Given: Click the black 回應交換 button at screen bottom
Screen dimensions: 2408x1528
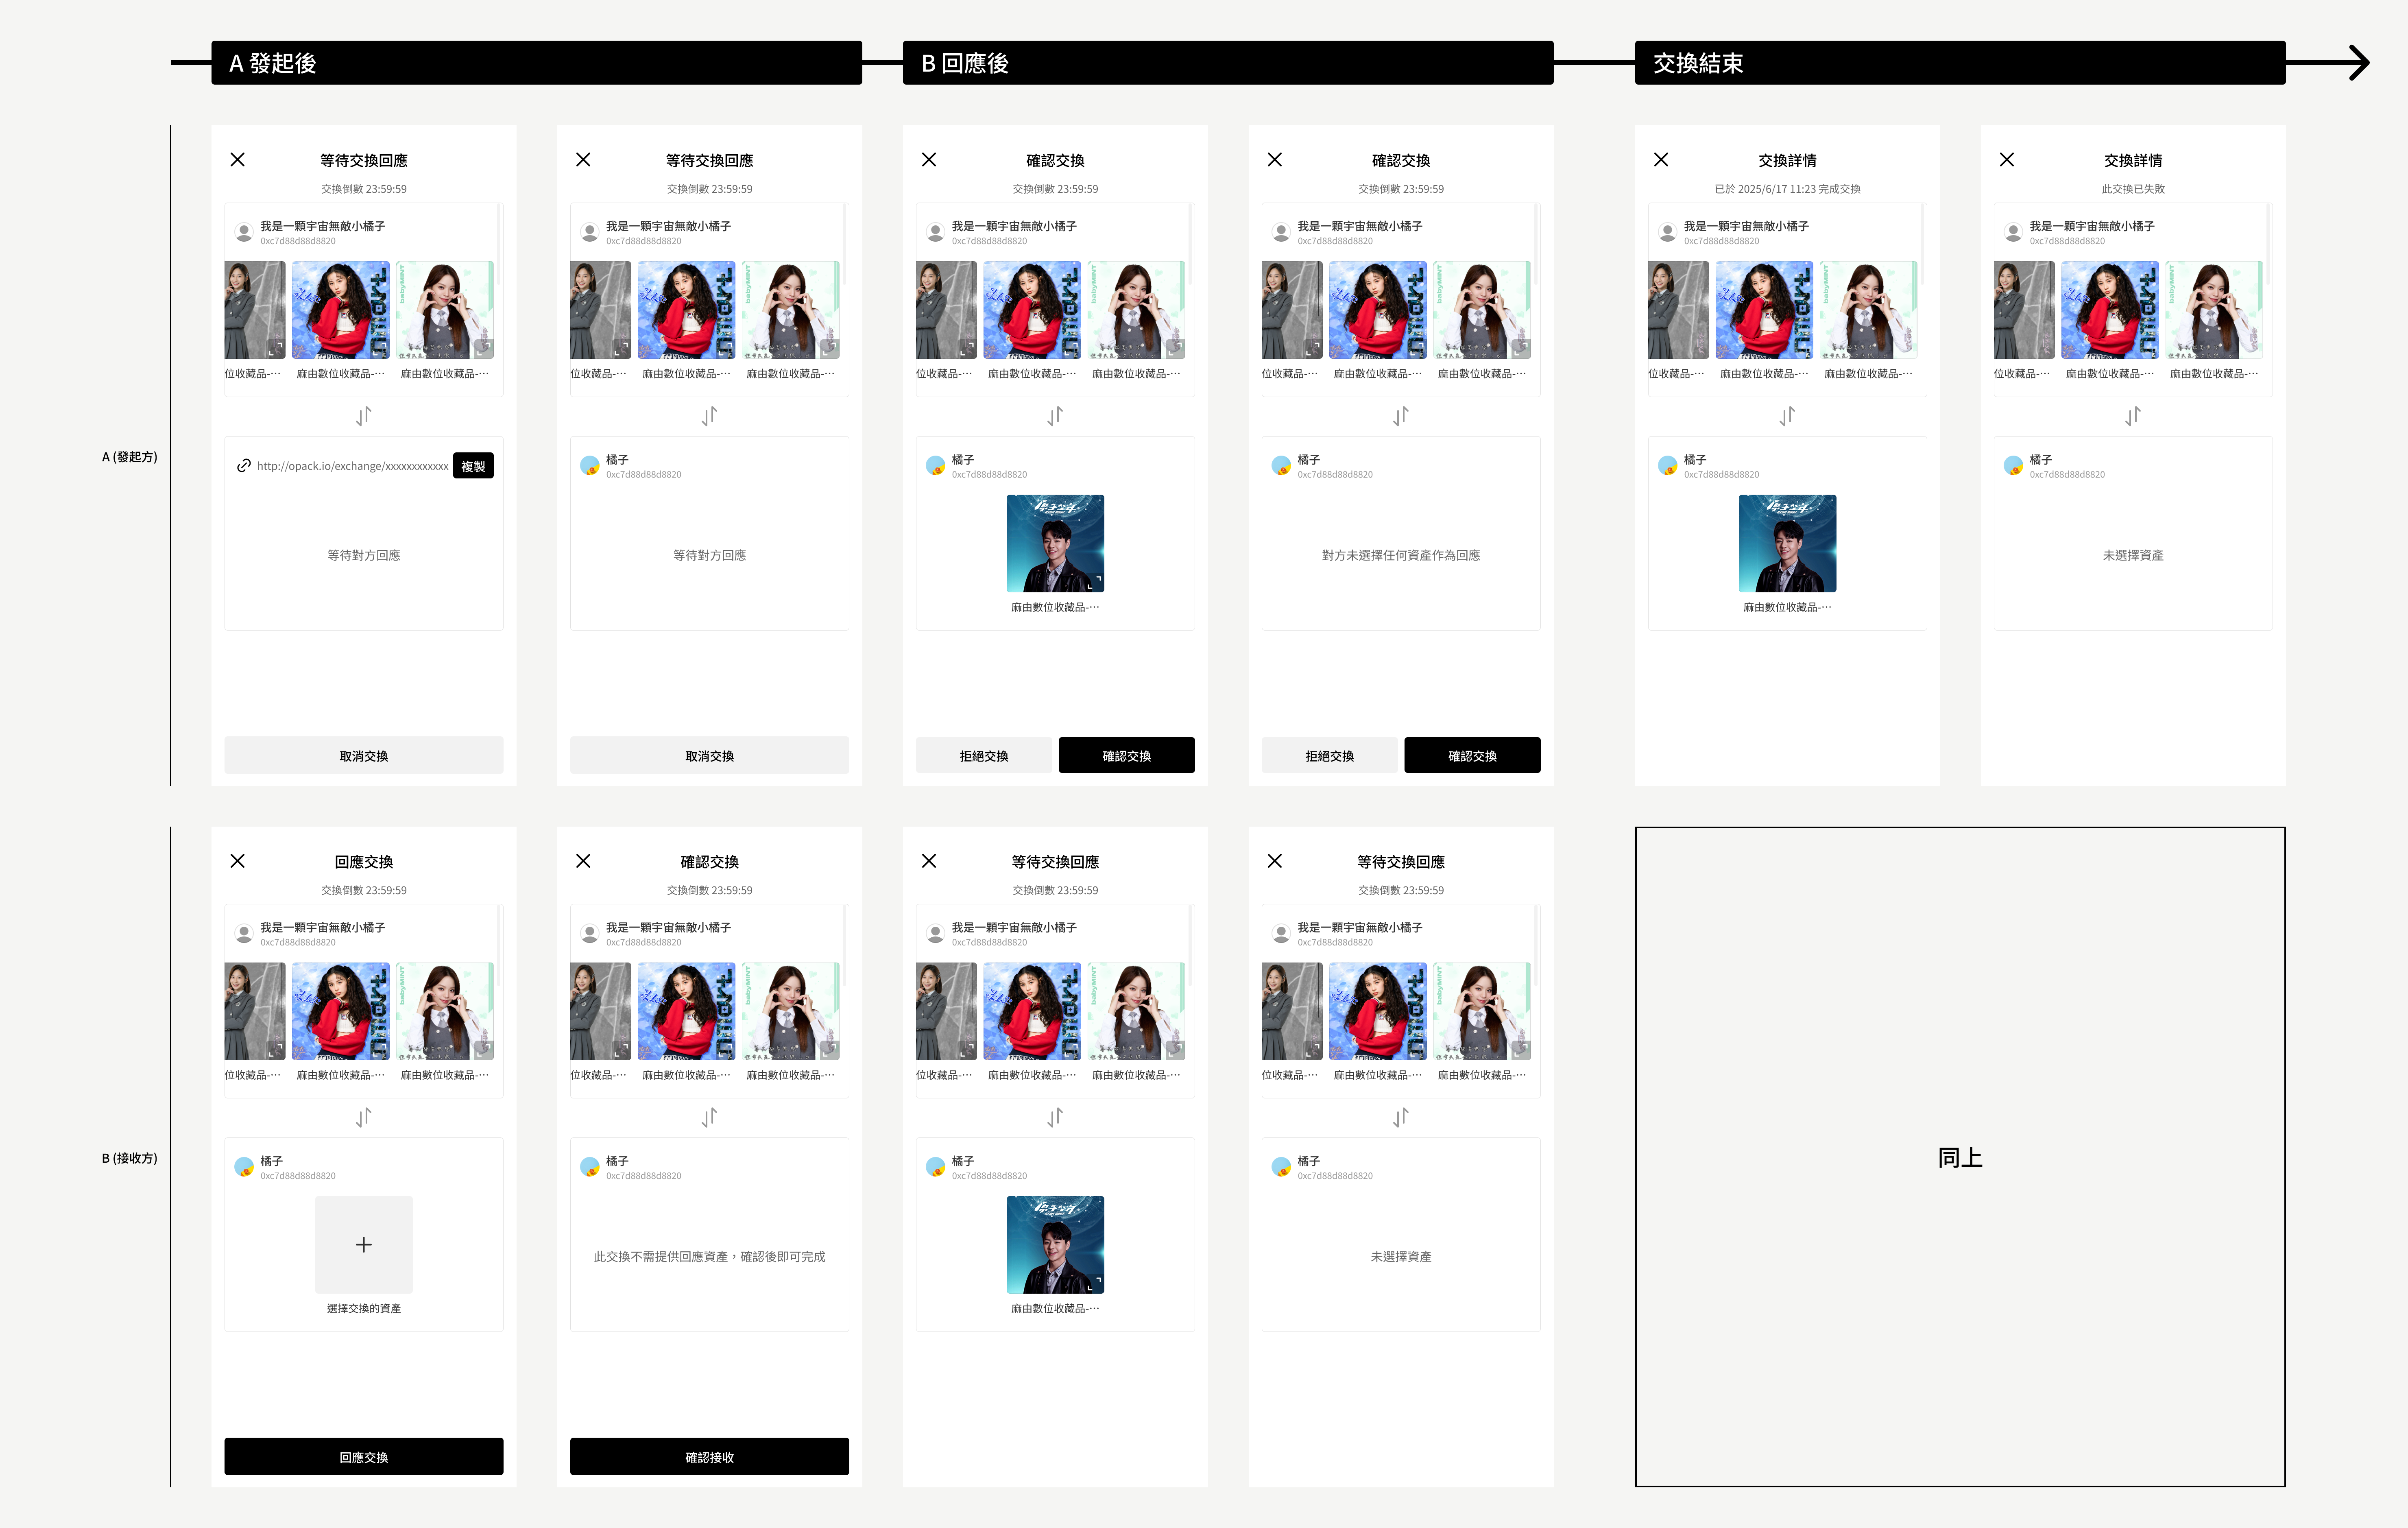Looking at the screenshot, I should click(364, 1457).
